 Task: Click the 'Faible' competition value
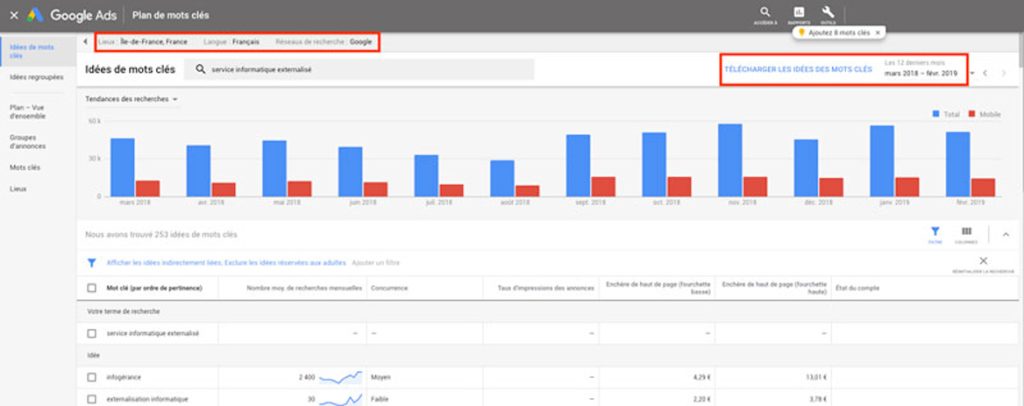[380, 399]
